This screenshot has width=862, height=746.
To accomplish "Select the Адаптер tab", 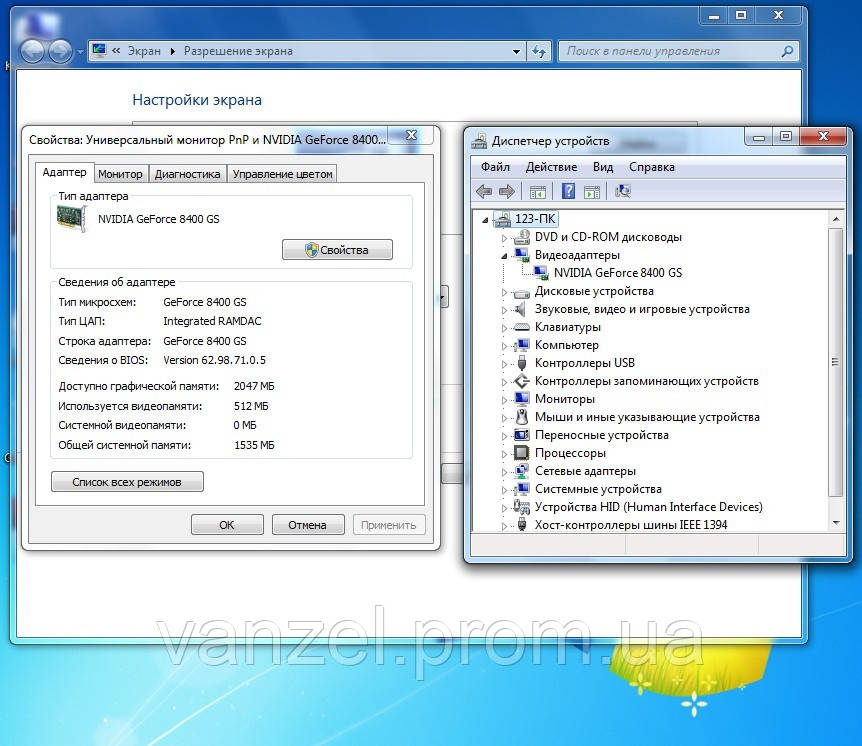I will click(x=64, y=172).
